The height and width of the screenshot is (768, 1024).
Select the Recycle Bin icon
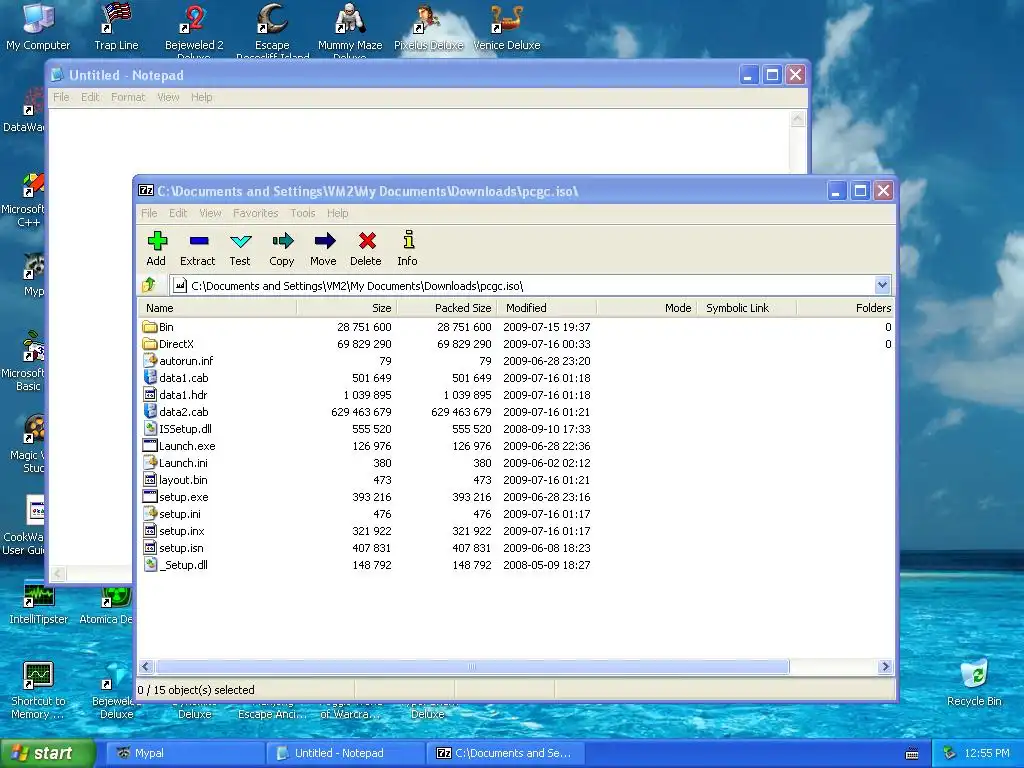(x=974, y=683)
